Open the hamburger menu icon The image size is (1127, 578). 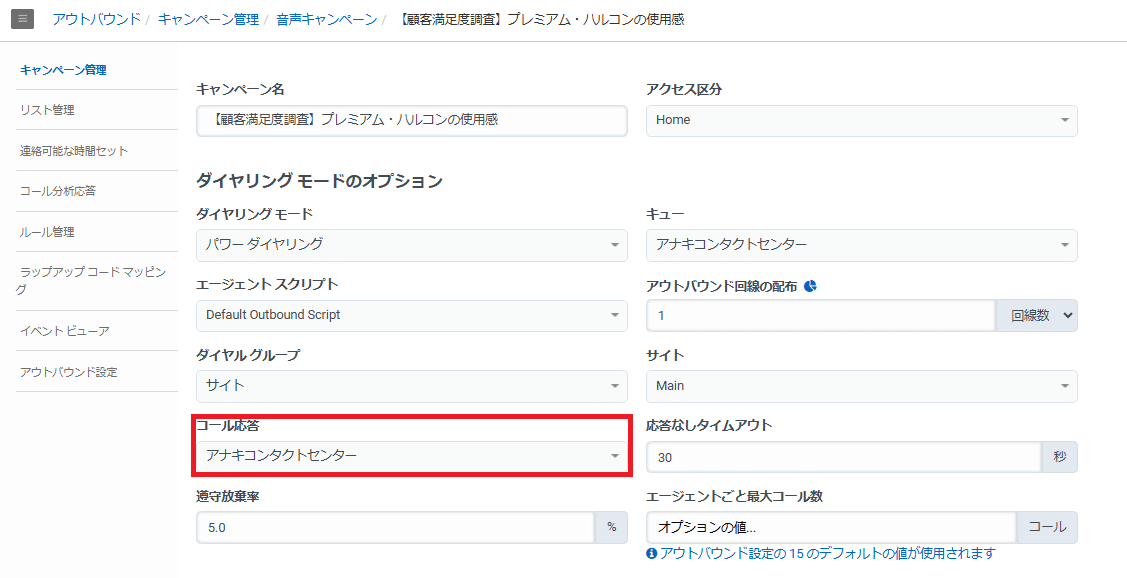click(x=22, y=18)
